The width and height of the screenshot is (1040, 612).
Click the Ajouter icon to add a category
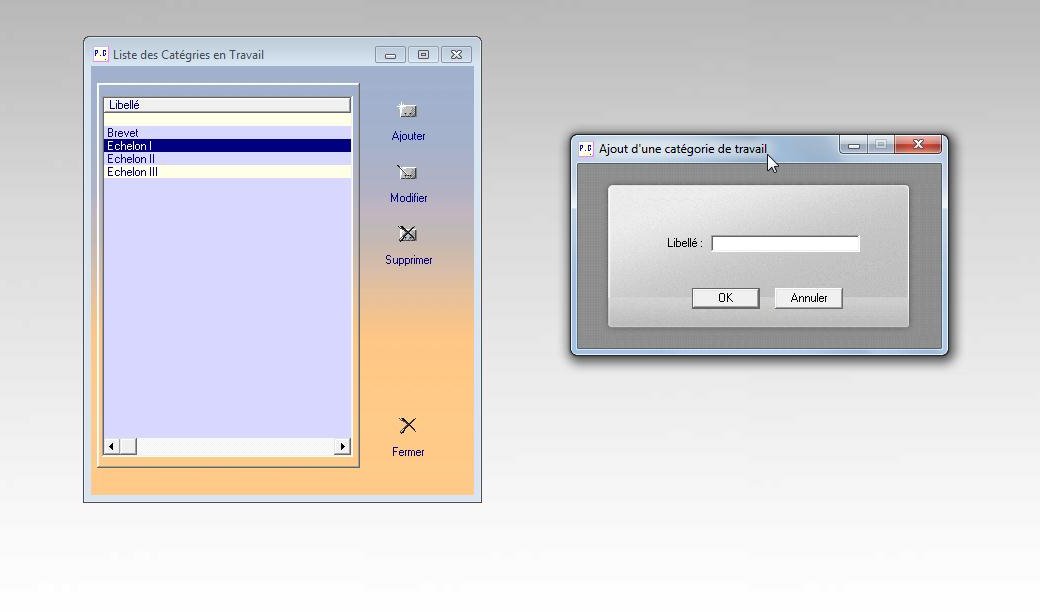pyautogui.click(x=407, y=111)
